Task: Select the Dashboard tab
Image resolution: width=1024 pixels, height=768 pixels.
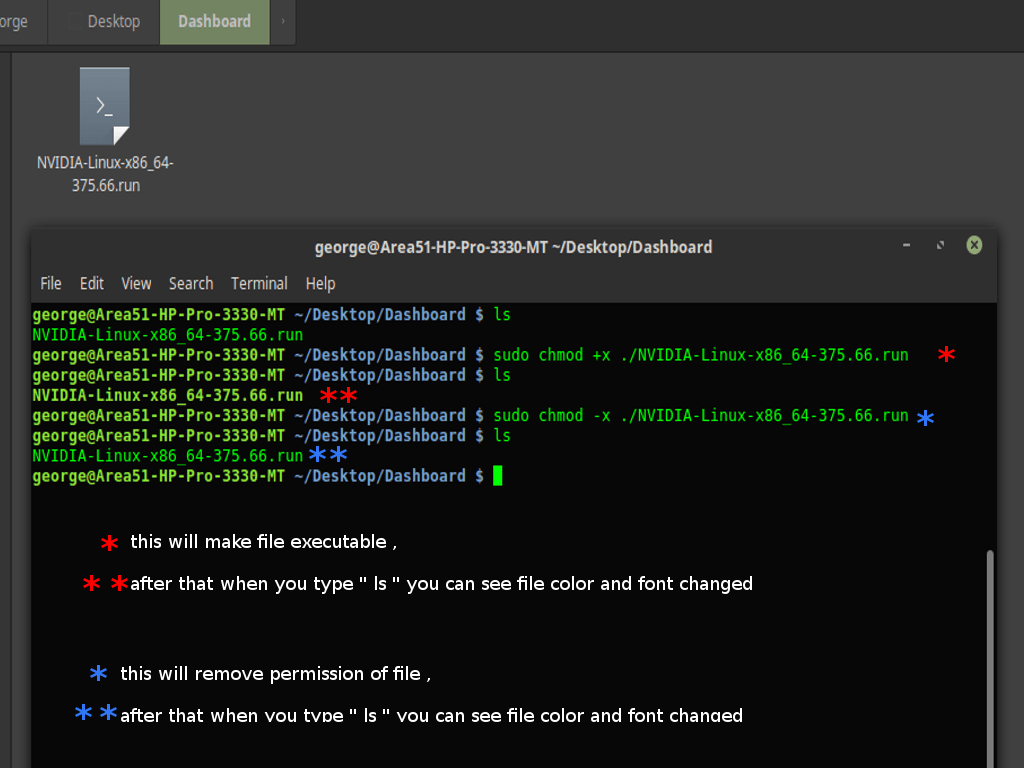Action: pos(213,21)
